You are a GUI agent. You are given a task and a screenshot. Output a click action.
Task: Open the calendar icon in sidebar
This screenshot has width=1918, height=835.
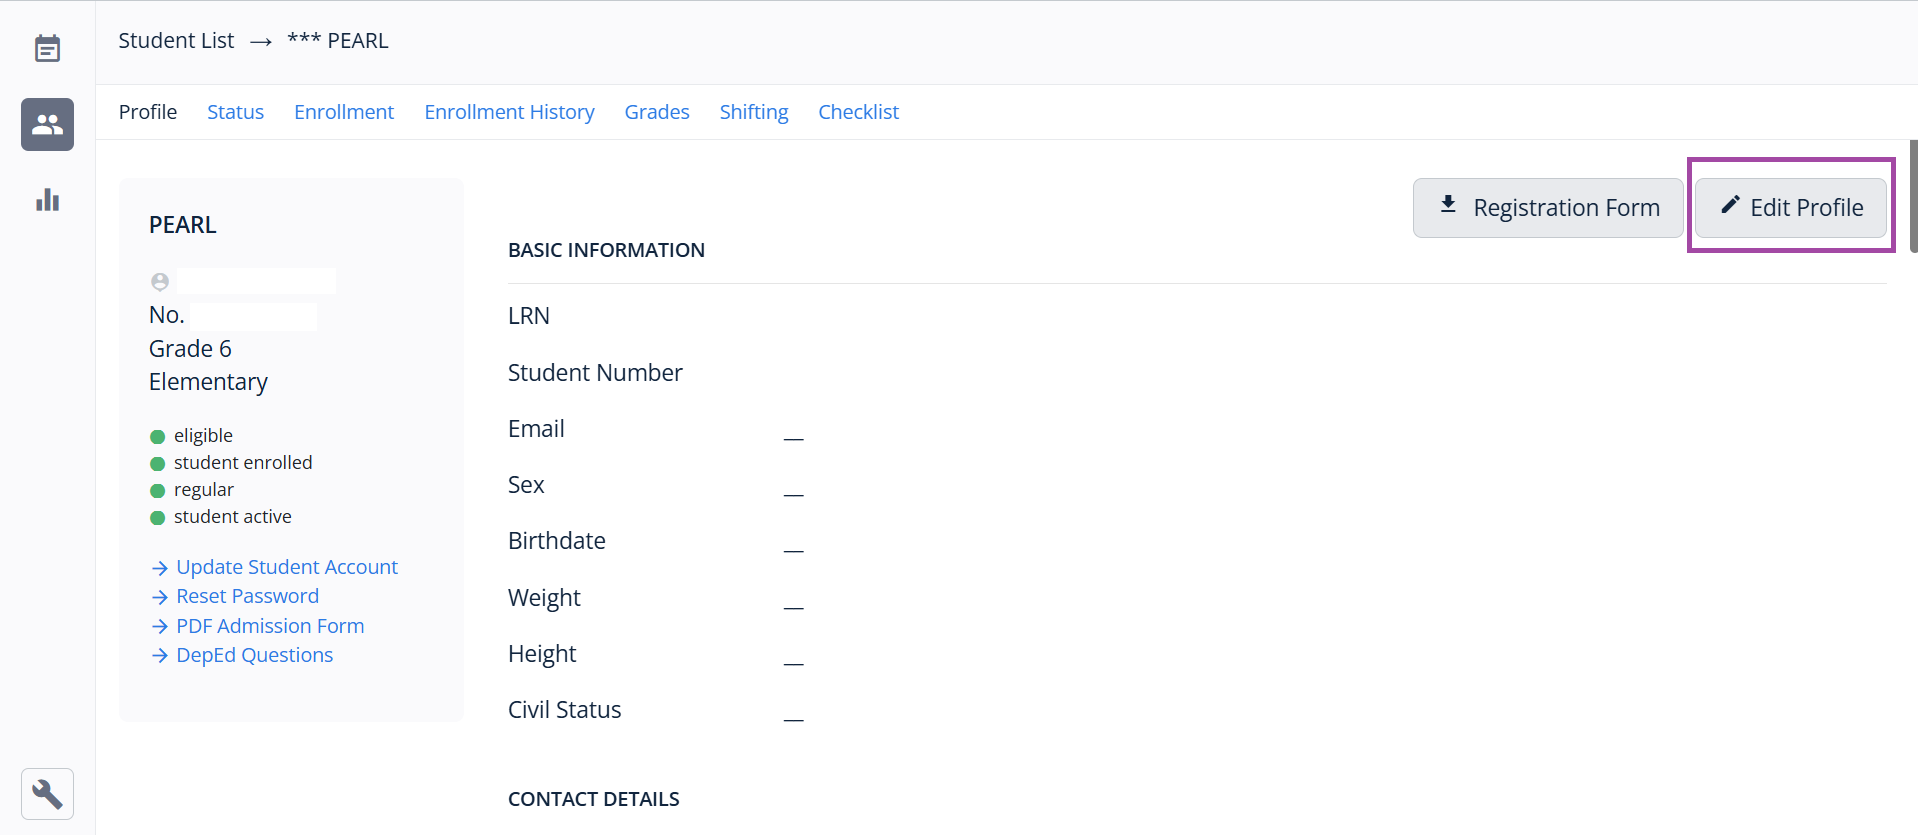[x=47, y=48]
